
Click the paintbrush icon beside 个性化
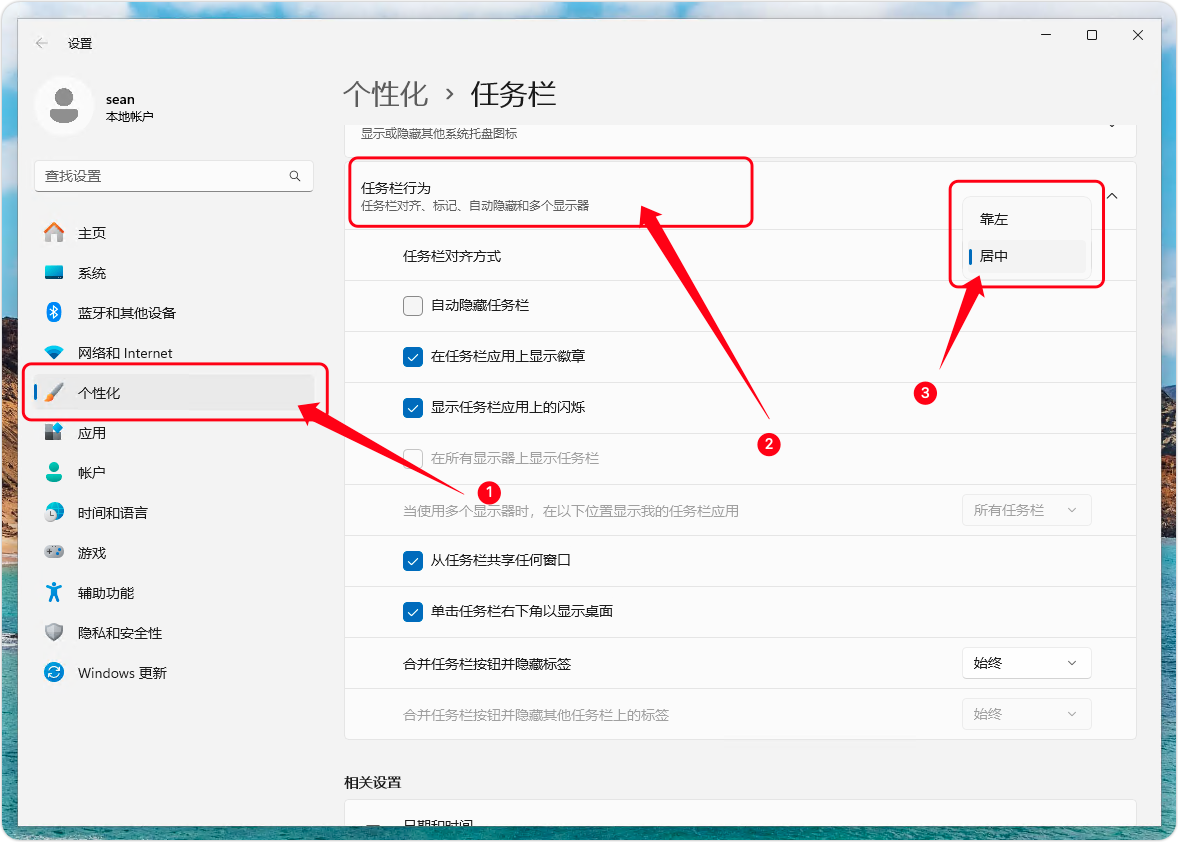click(x=54, y=392)
